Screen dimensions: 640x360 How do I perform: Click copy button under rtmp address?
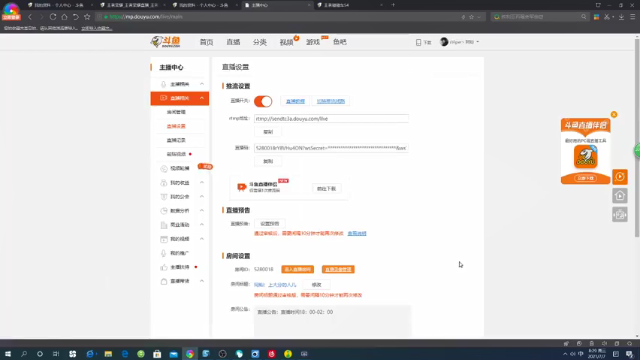click(268, 132)
